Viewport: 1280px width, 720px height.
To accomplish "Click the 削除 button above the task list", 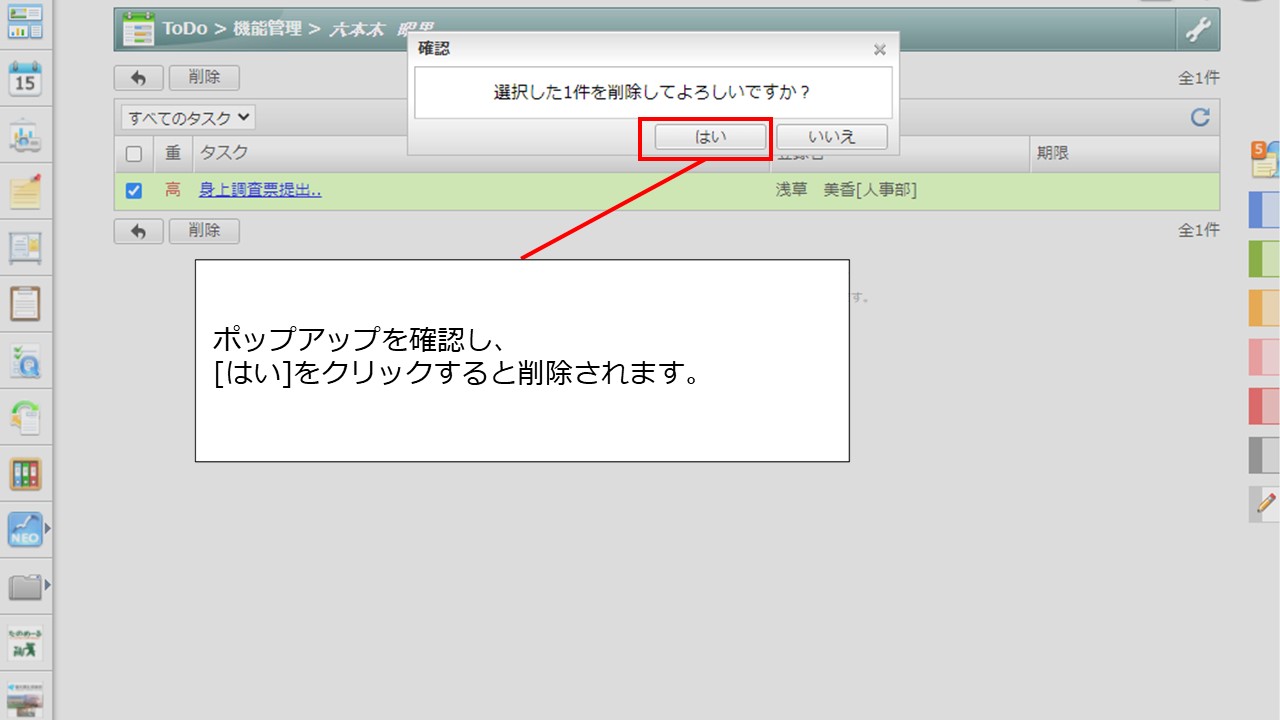I will click(x=204, y=78).
